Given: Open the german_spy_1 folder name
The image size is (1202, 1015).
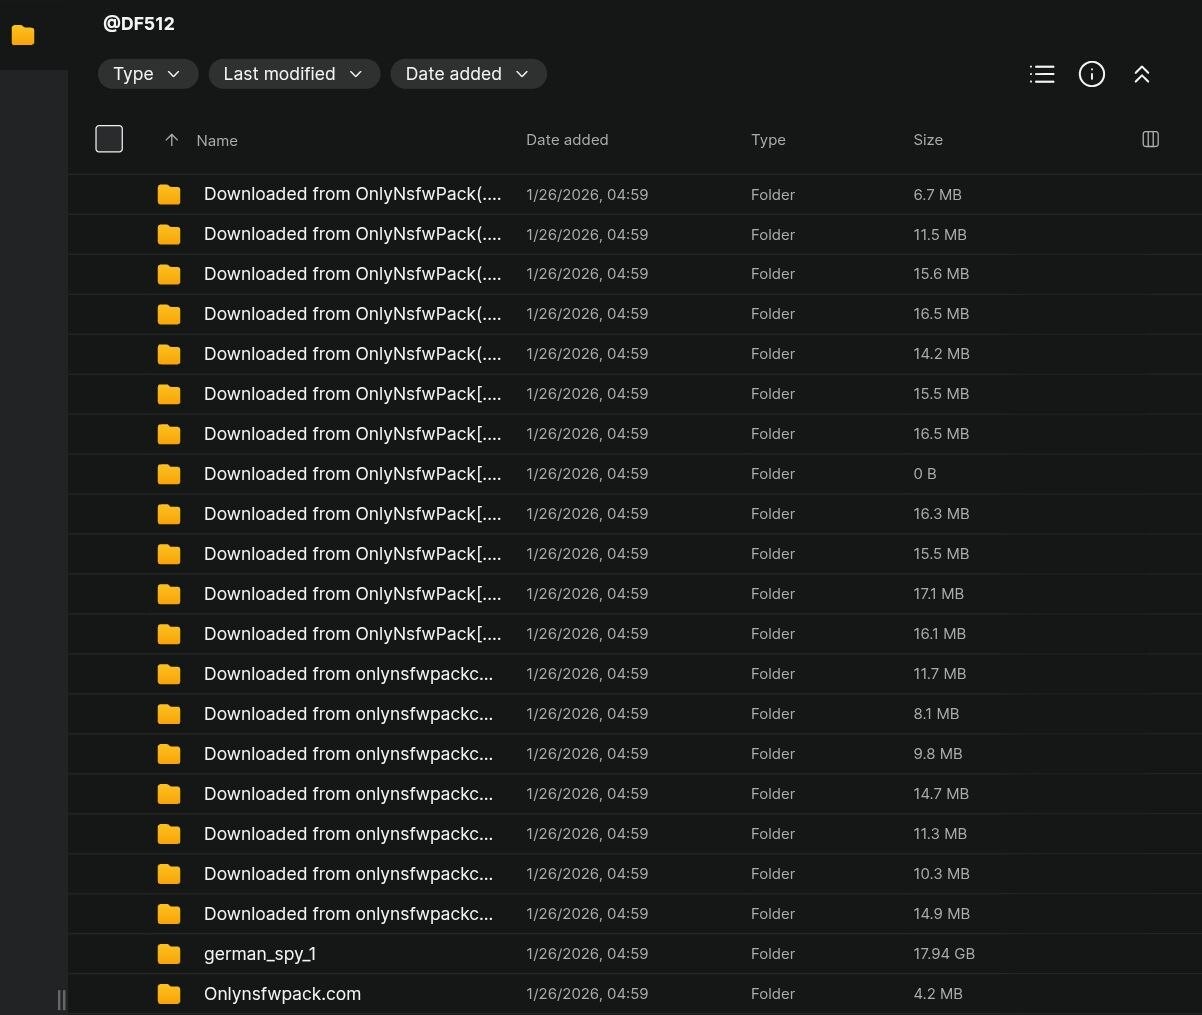Looking at the screenshot, I should tap(260, 954).
